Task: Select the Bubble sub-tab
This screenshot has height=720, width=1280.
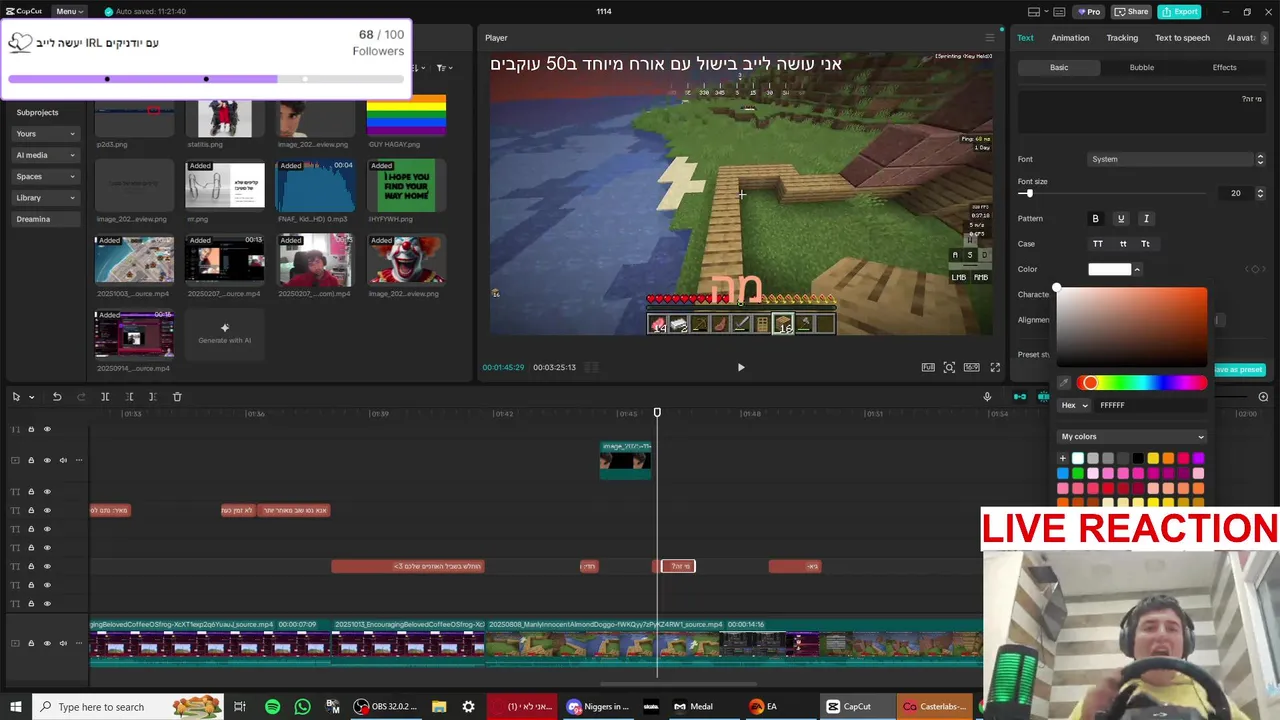Action: click(1141, 67)
